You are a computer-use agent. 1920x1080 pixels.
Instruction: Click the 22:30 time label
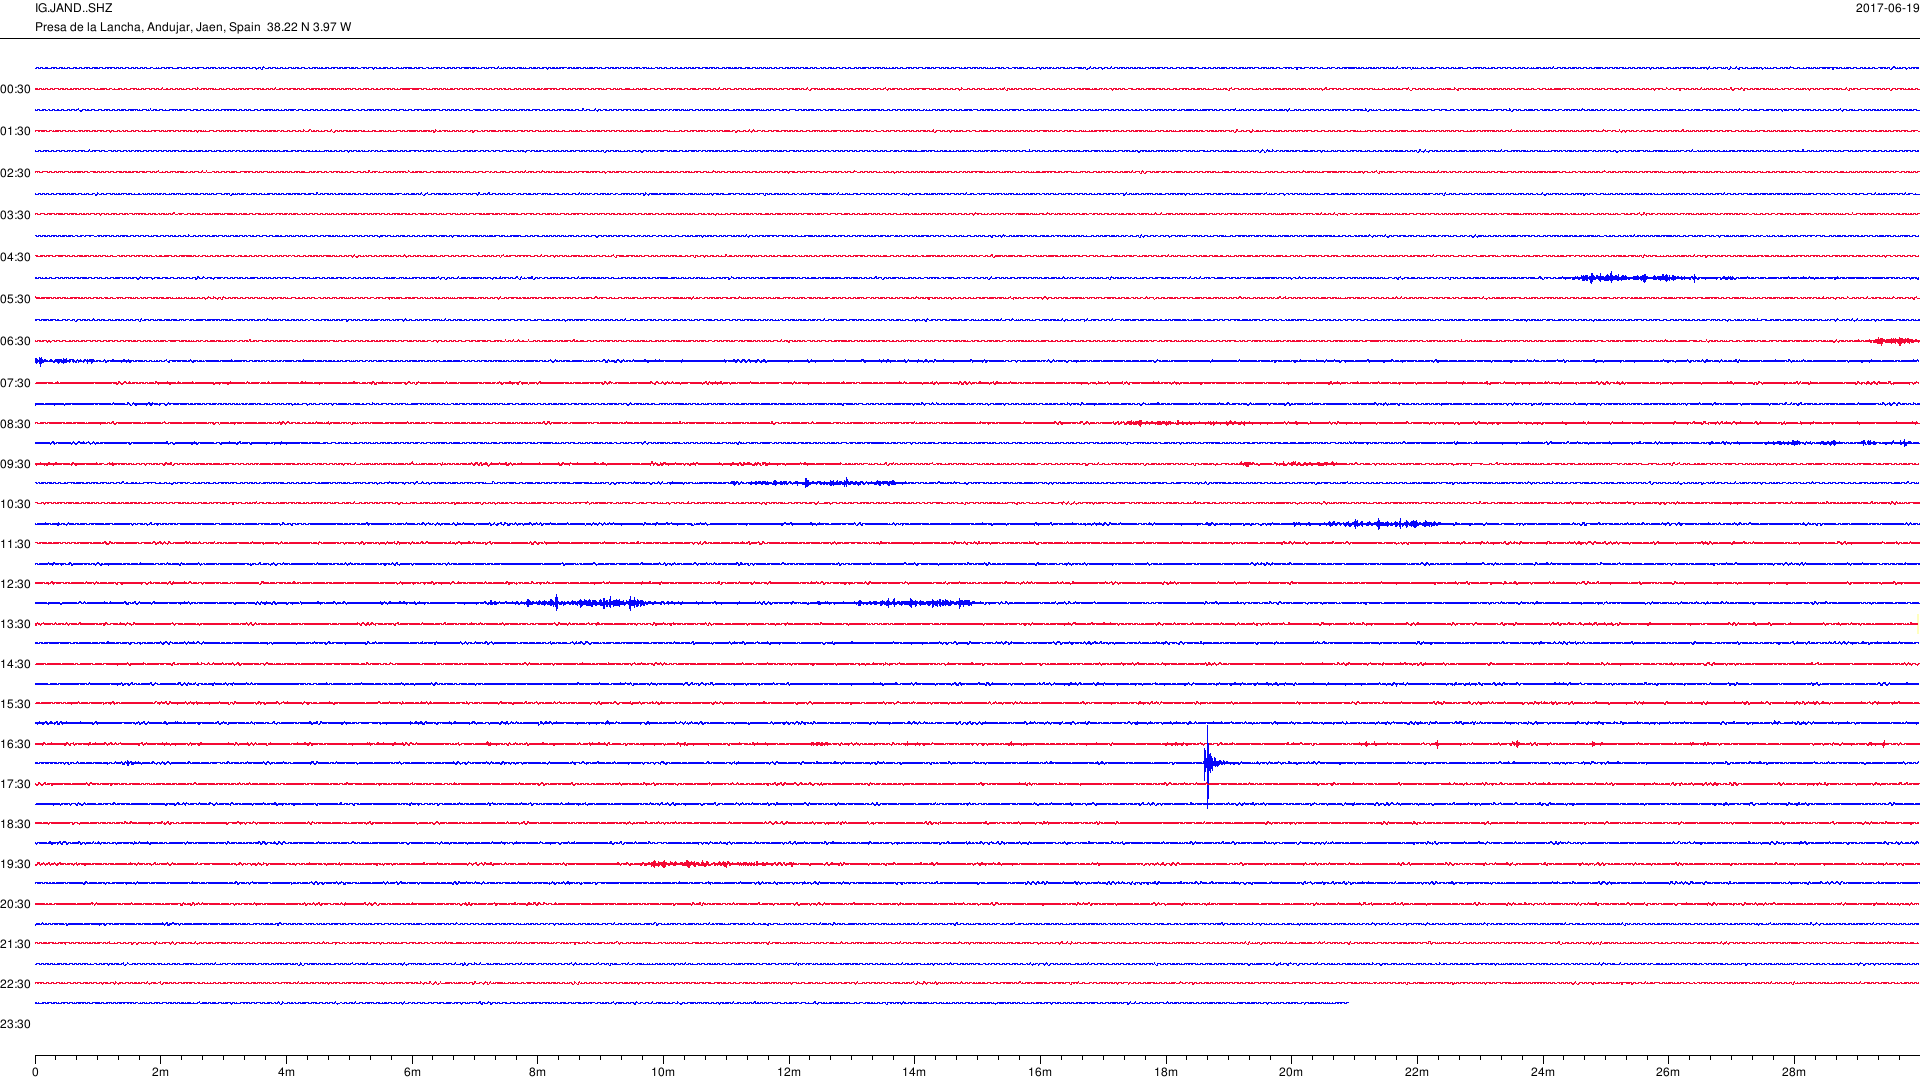16,985
